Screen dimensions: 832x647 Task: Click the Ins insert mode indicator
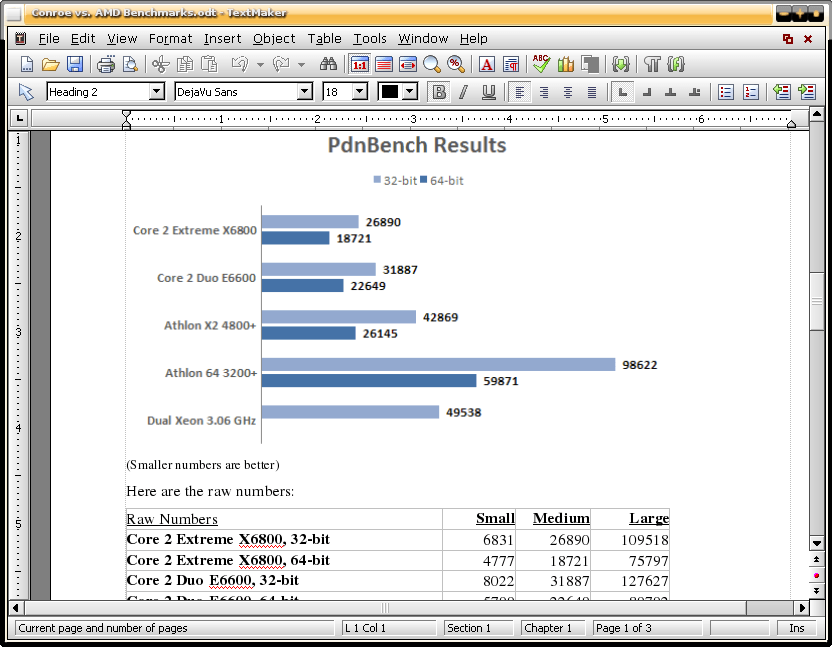point(796,628)
